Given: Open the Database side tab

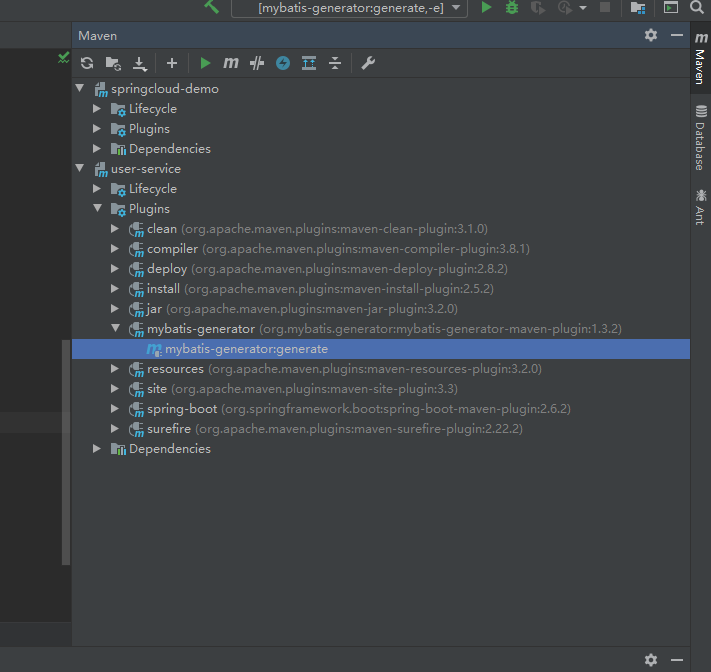Looking at the screenshot, I should tap(701, 138).
